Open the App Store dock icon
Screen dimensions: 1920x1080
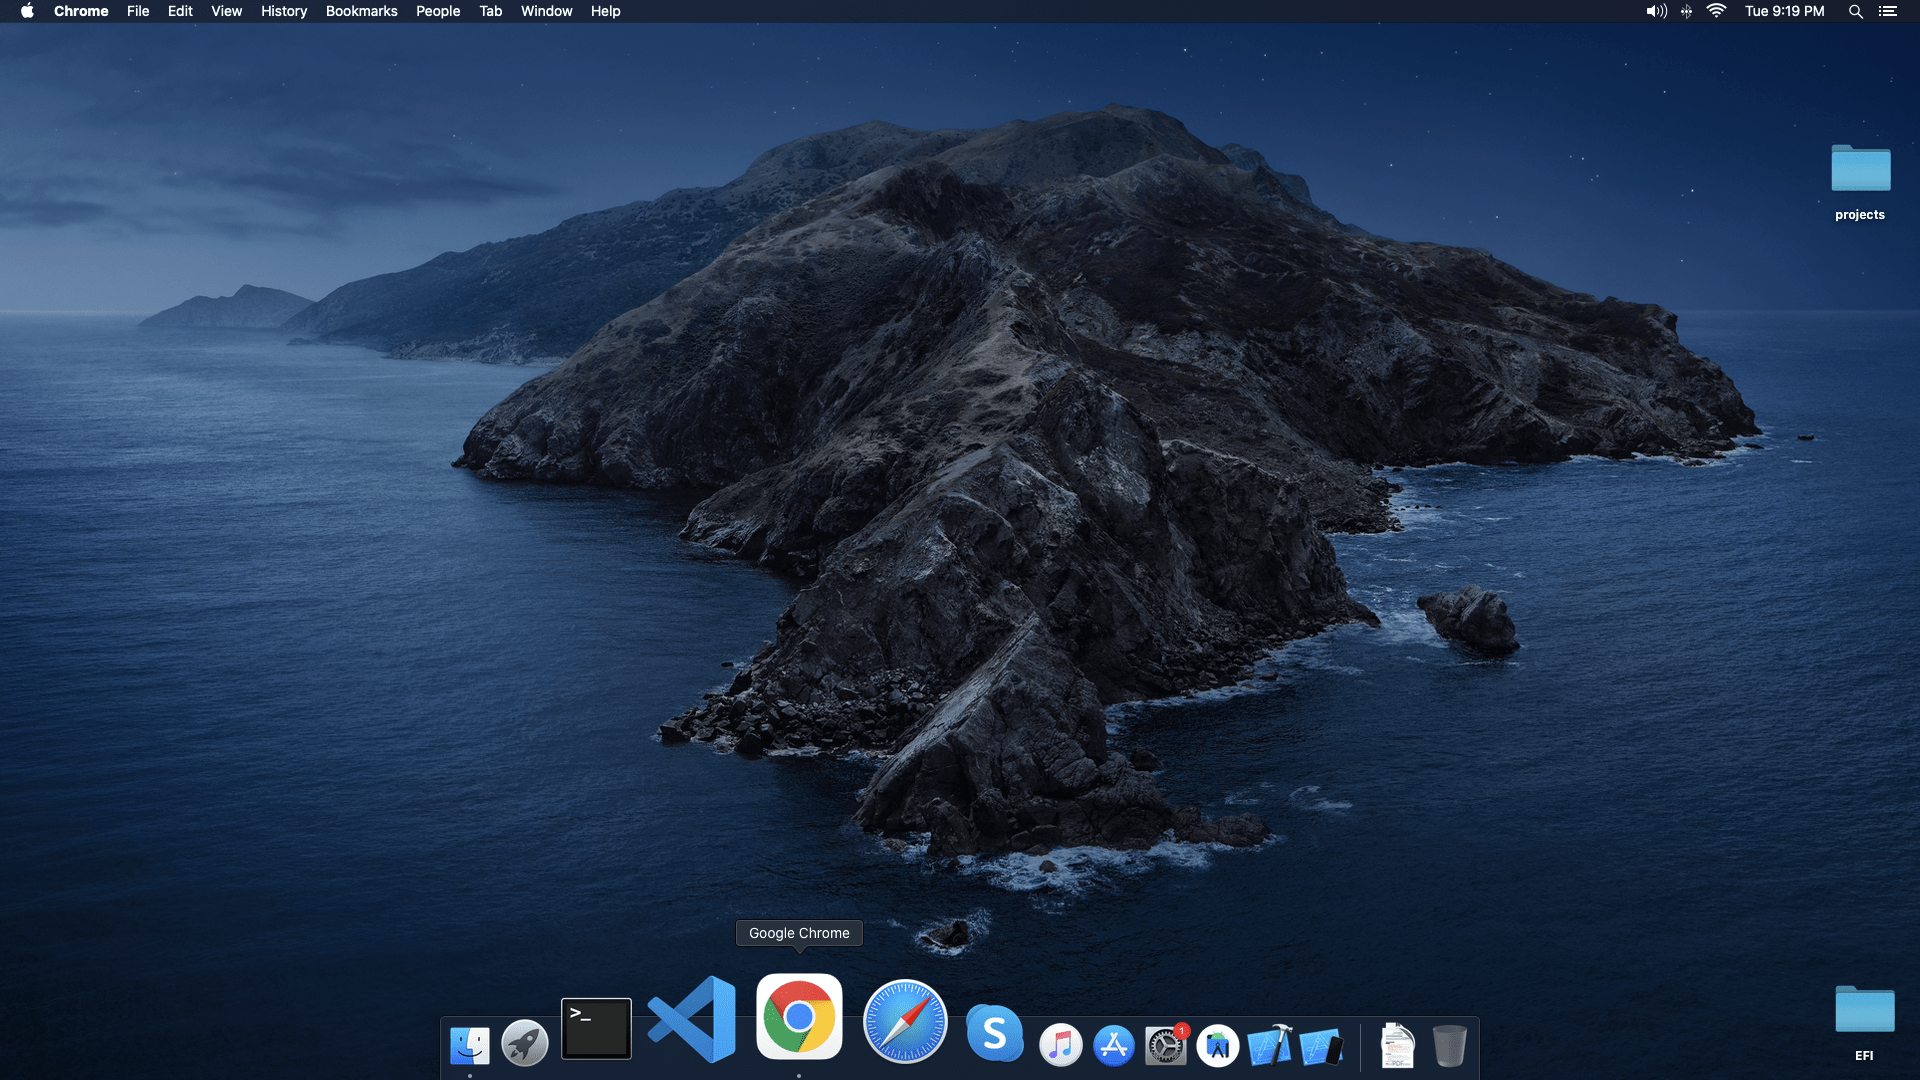1113,1045
